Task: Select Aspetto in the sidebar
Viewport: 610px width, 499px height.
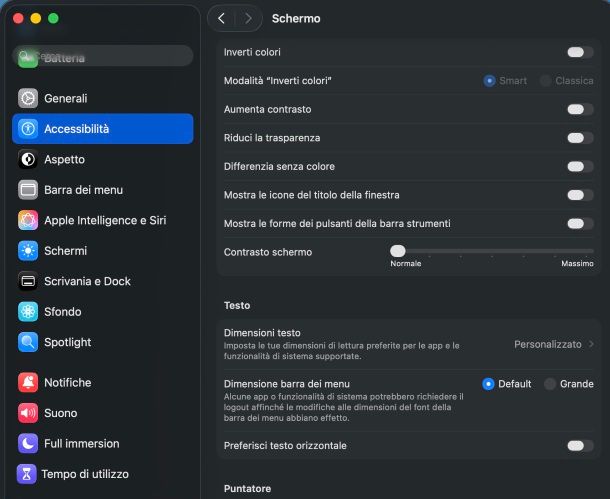Action: click(x=102, y=159)
